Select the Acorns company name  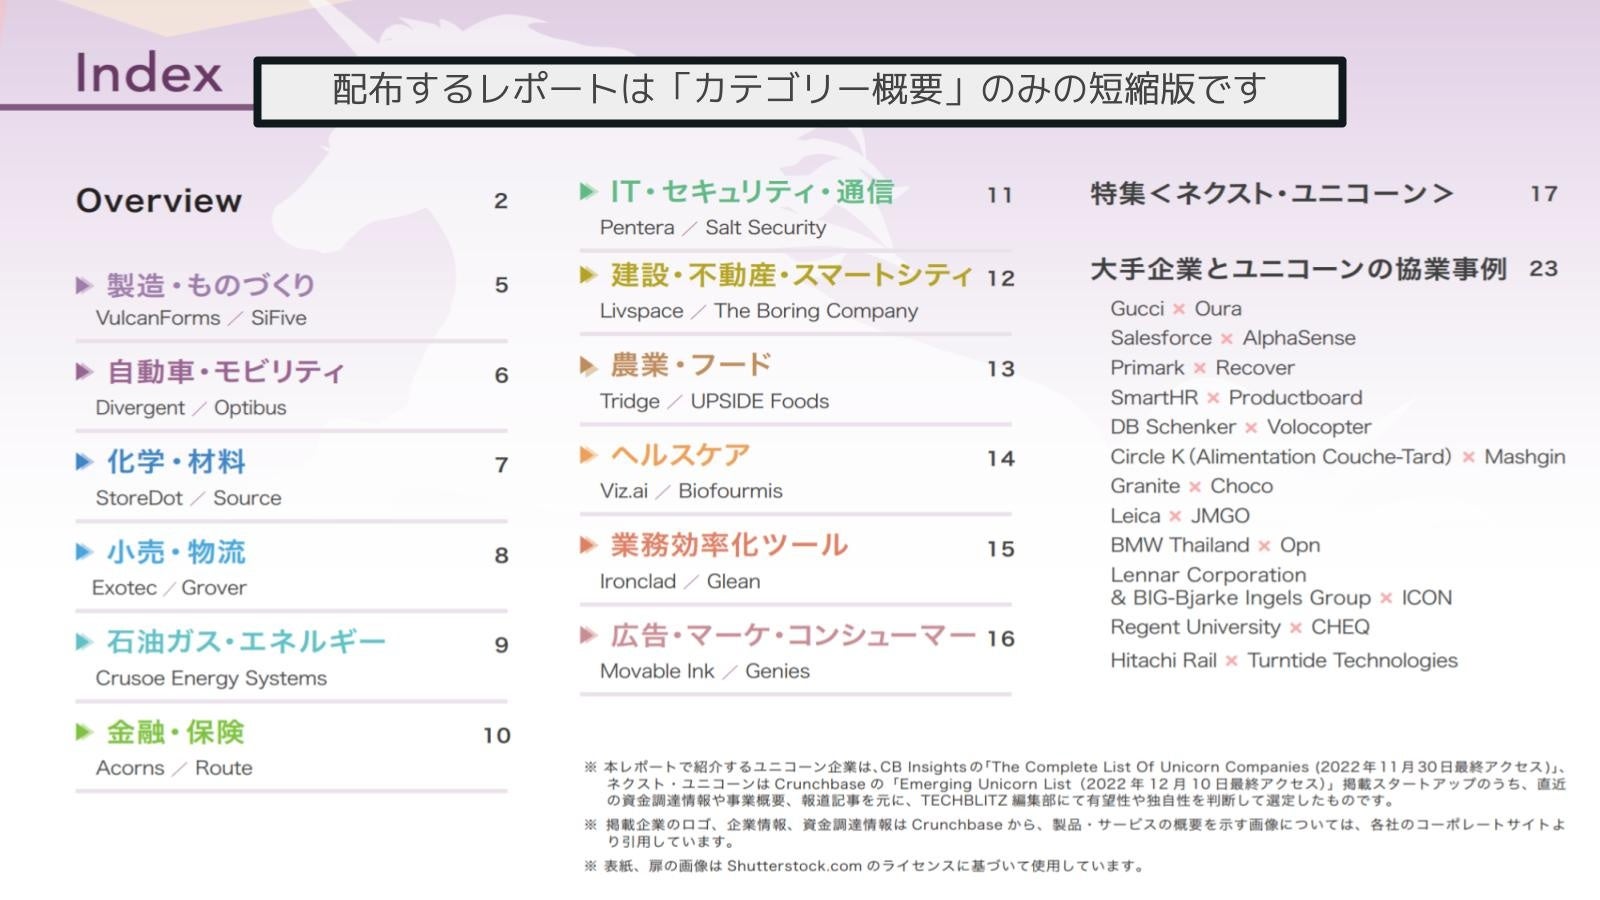click(x=130, y=768)
